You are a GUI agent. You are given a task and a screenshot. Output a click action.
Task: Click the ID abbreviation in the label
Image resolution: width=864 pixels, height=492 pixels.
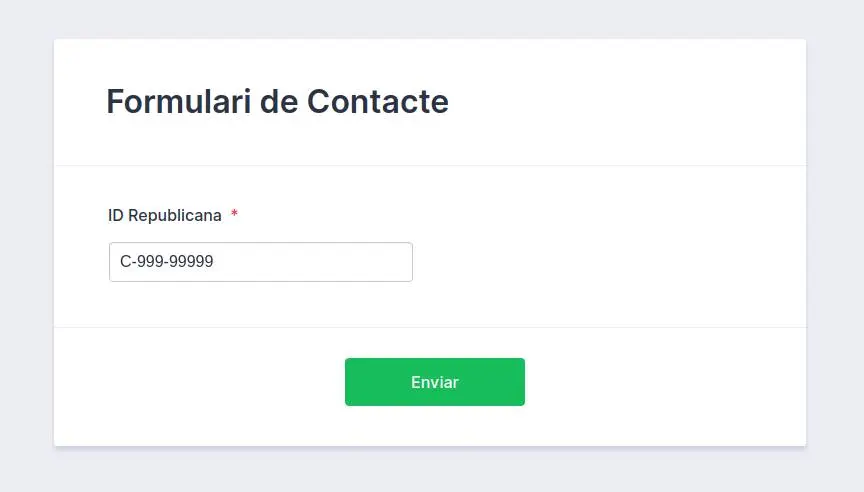coord(115,215)
